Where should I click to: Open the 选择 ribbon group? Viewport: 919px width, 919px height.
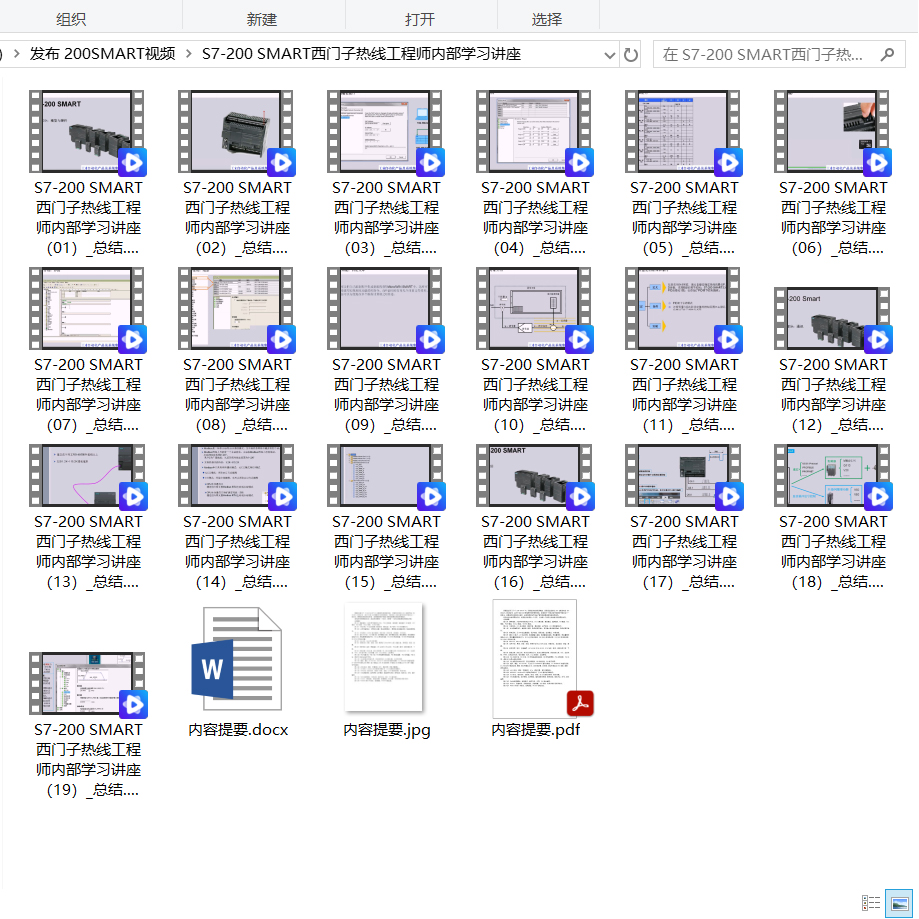[547, 19]
